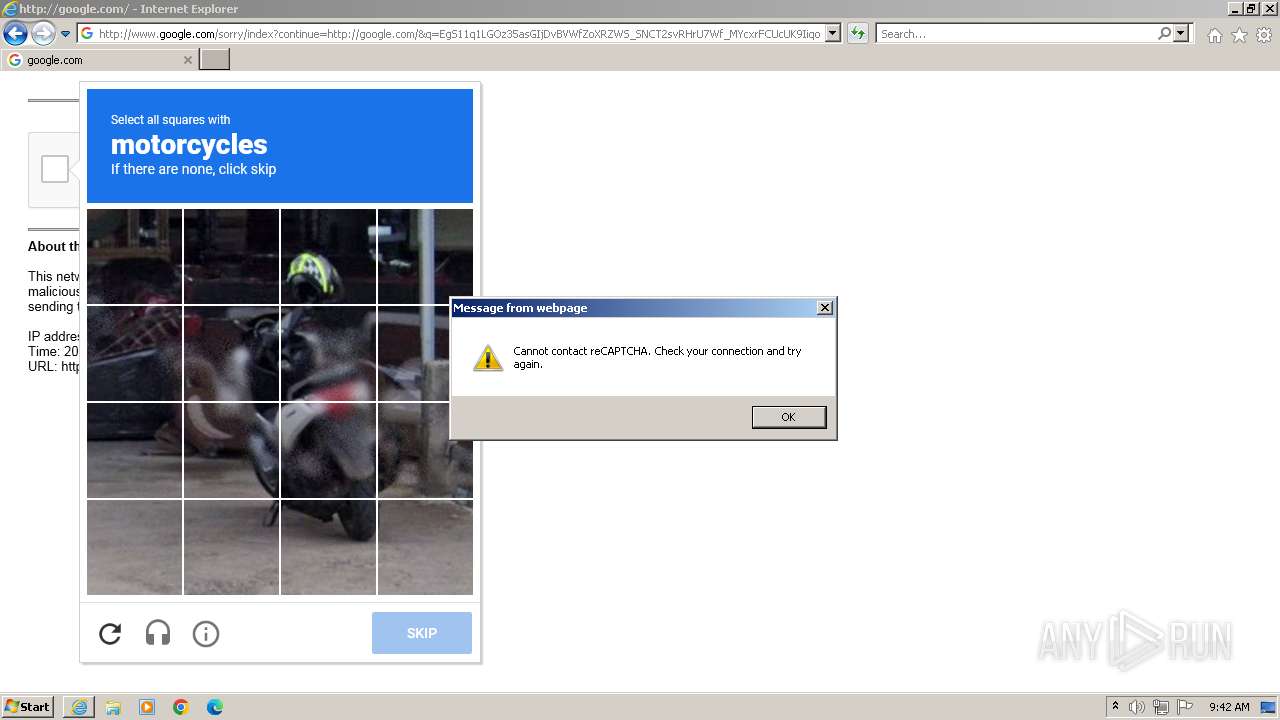Close the google.com tab
This screenshot has height=720, width=1280.
(187, 60)
